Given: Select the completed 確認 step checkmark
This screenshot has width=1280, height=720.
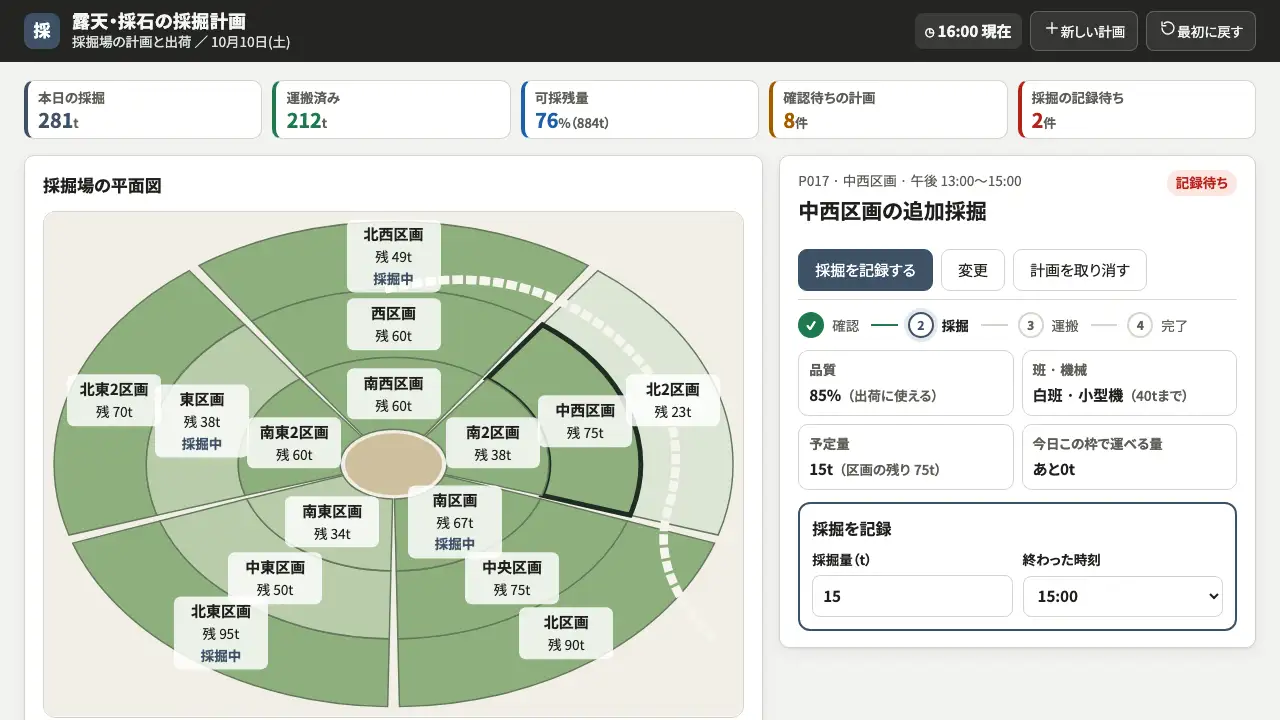Looking at the screenshot, I should tap(810, 325).
